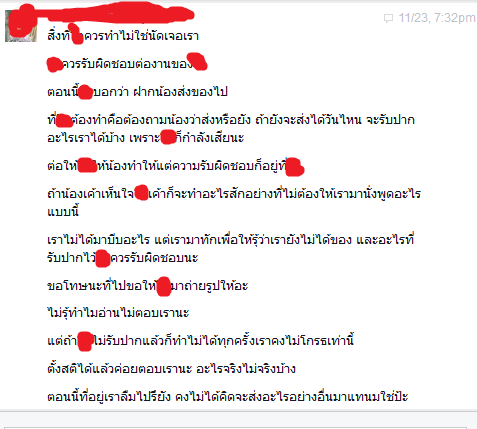Click the line starting เราไม่ได้มาบีบอะไร
Image resolution: width=477 pixels, height=429 pixels.
pos(231,239)
